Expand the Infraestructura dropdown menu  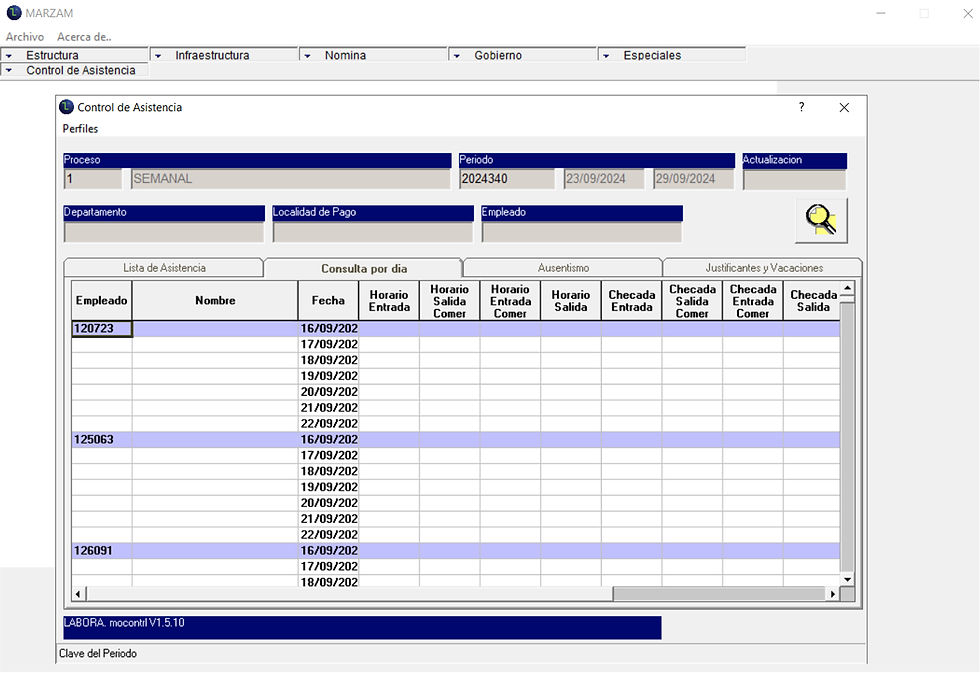pos(224,55)
